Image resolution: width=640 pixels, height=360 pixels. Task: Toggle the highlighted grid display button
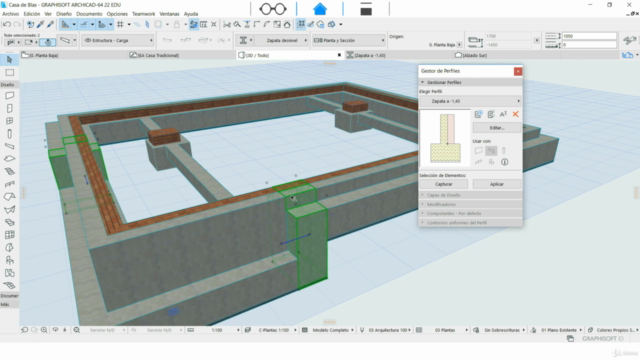[301, 24]
